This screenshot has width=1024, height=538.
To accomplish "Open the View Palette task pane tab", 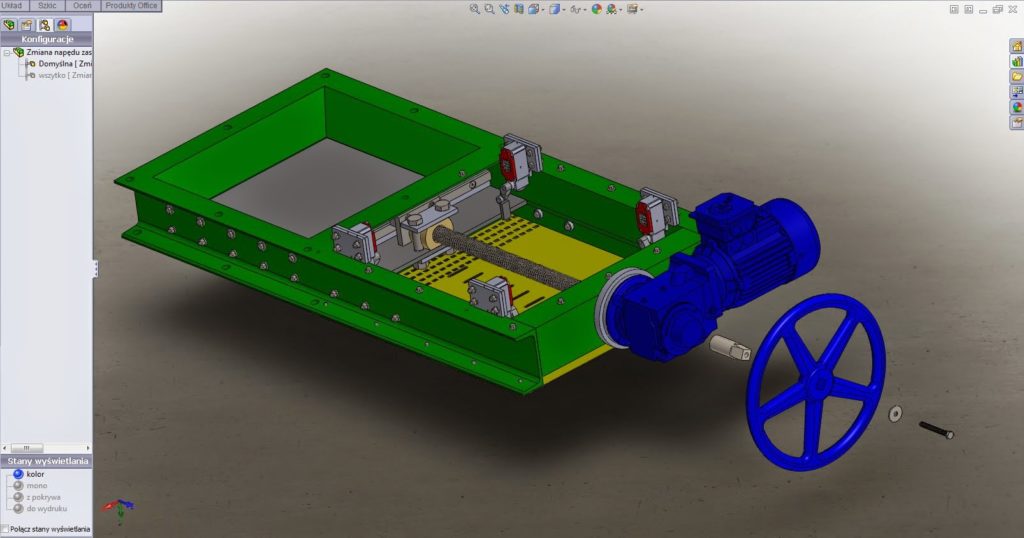I will (x=1017, y=92).
